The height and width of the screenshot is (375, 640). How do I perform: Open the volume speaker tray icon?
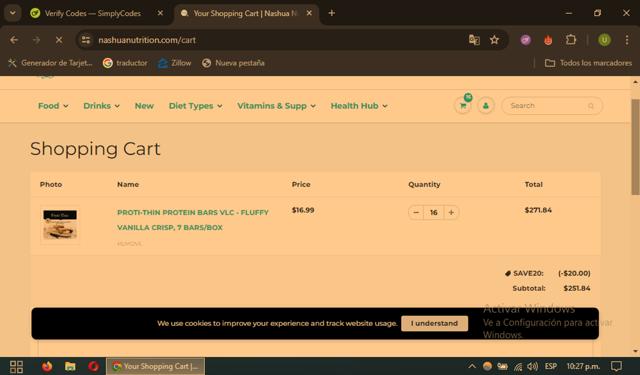532,366
